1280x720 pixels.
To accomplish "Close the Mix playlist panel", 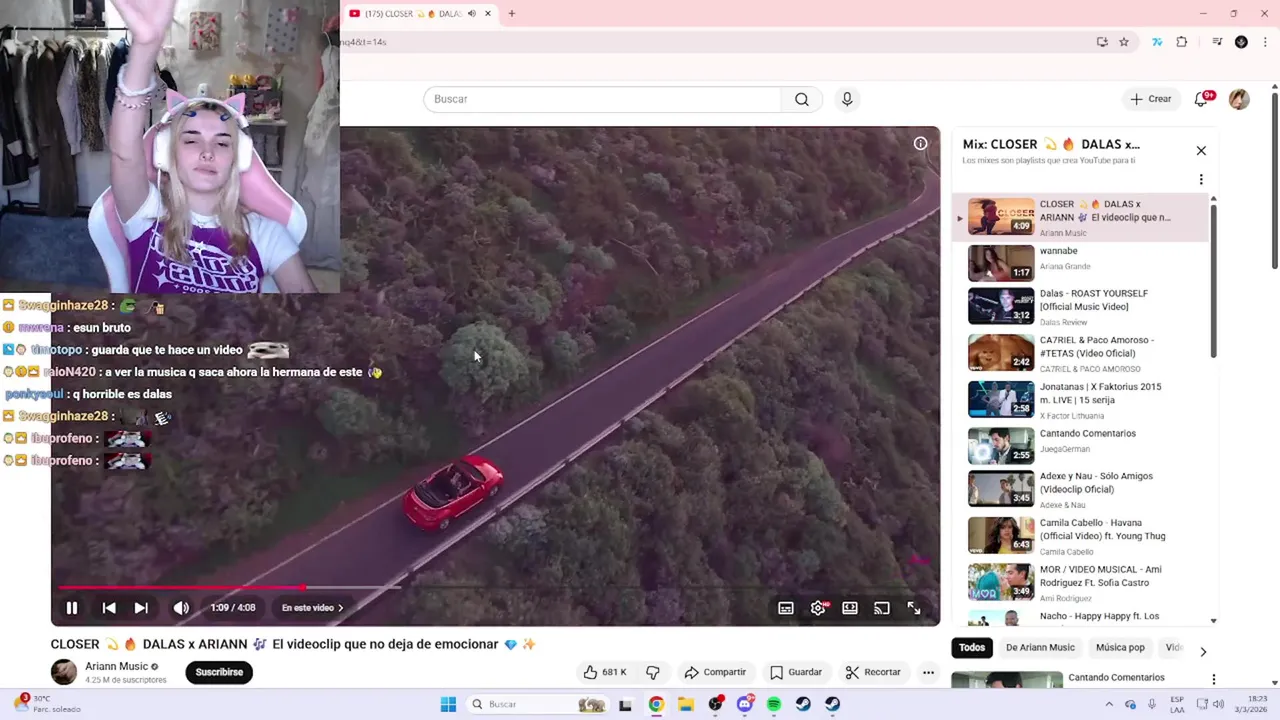I will pos(1201,151).
